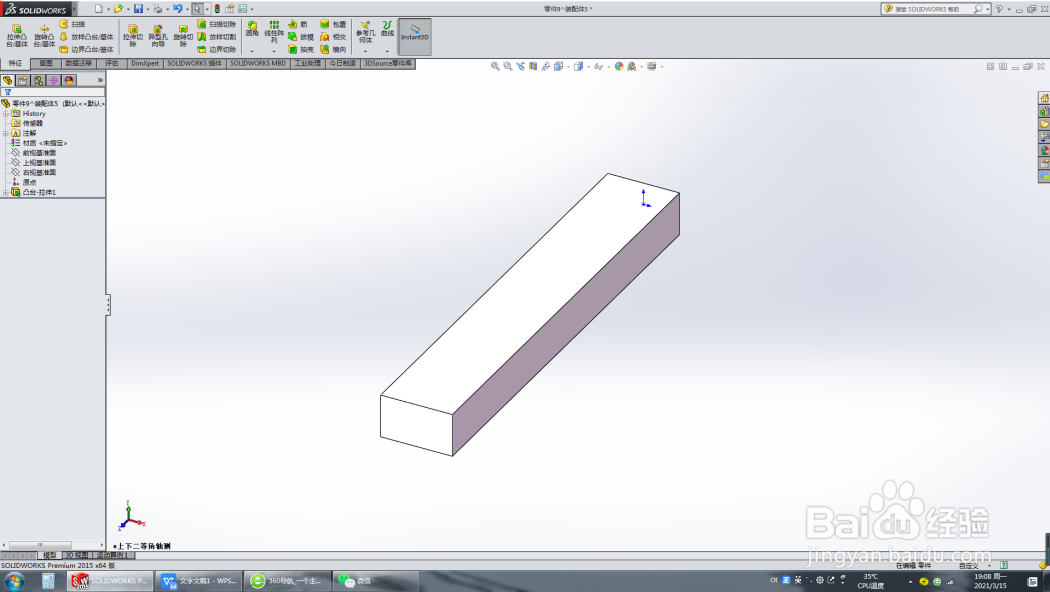Click the Section View icon in view toolbar
1050x592 pixels.
click(533, 66)
